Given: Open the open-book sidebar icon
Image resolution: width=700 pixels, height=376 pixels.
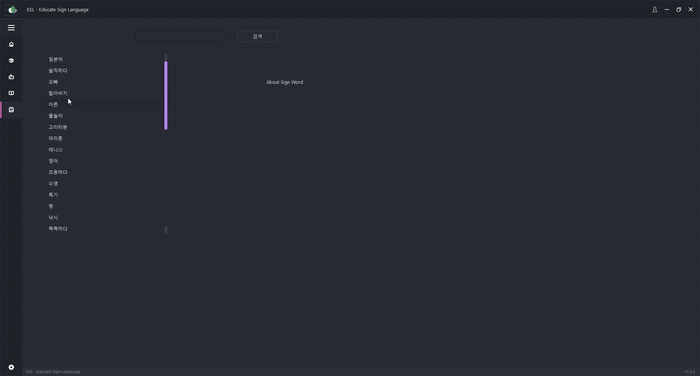Looking at the screenshot, I should (11, 93).
